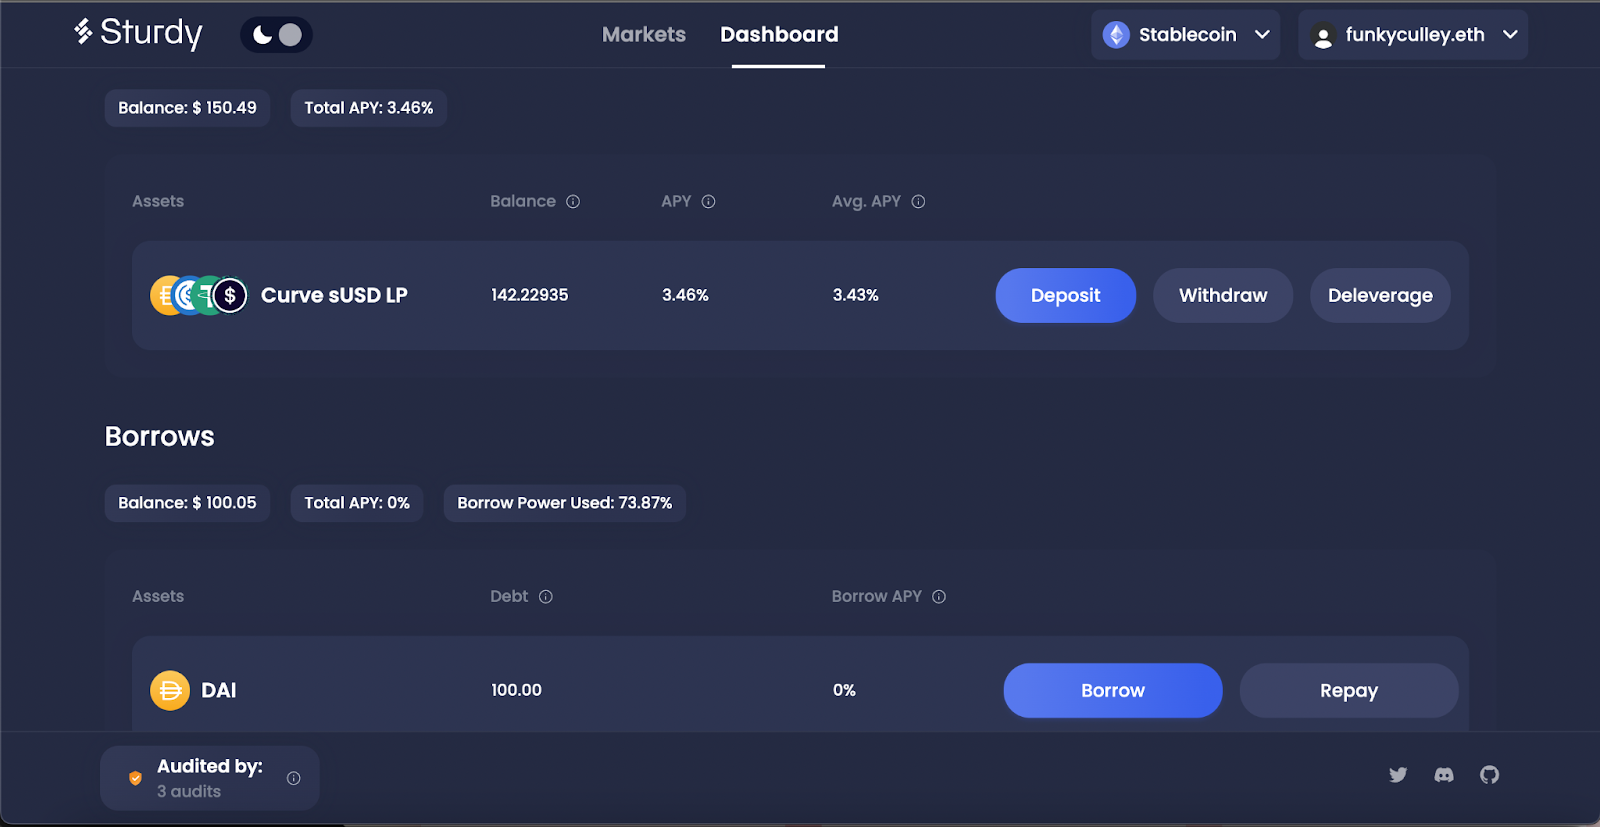The image size is (1600, 827).
Task: Click the '3 audits' text
Action: [189, 791]
